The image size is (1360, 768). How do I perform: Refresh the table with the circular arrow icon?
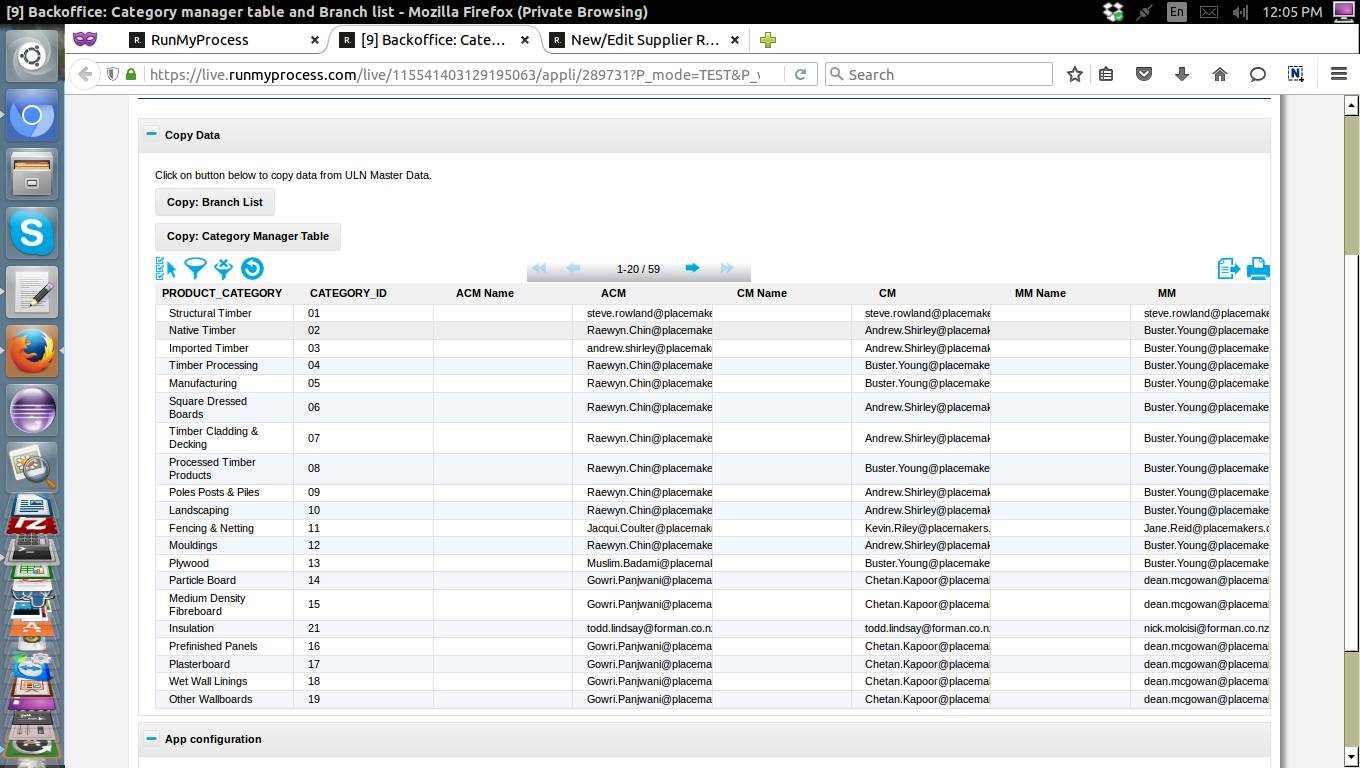[252, 268]
